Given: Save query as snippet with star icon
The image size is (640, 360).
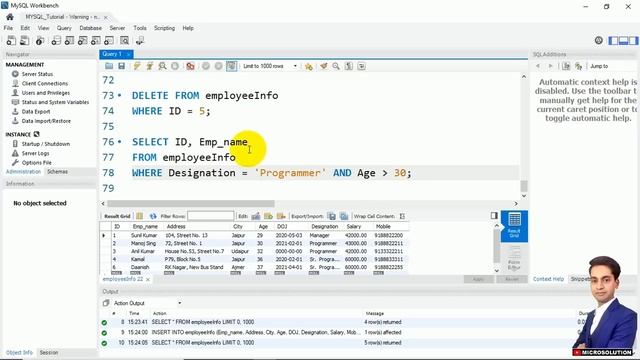Looking at the screenshot, I should [x=309, y=66].
